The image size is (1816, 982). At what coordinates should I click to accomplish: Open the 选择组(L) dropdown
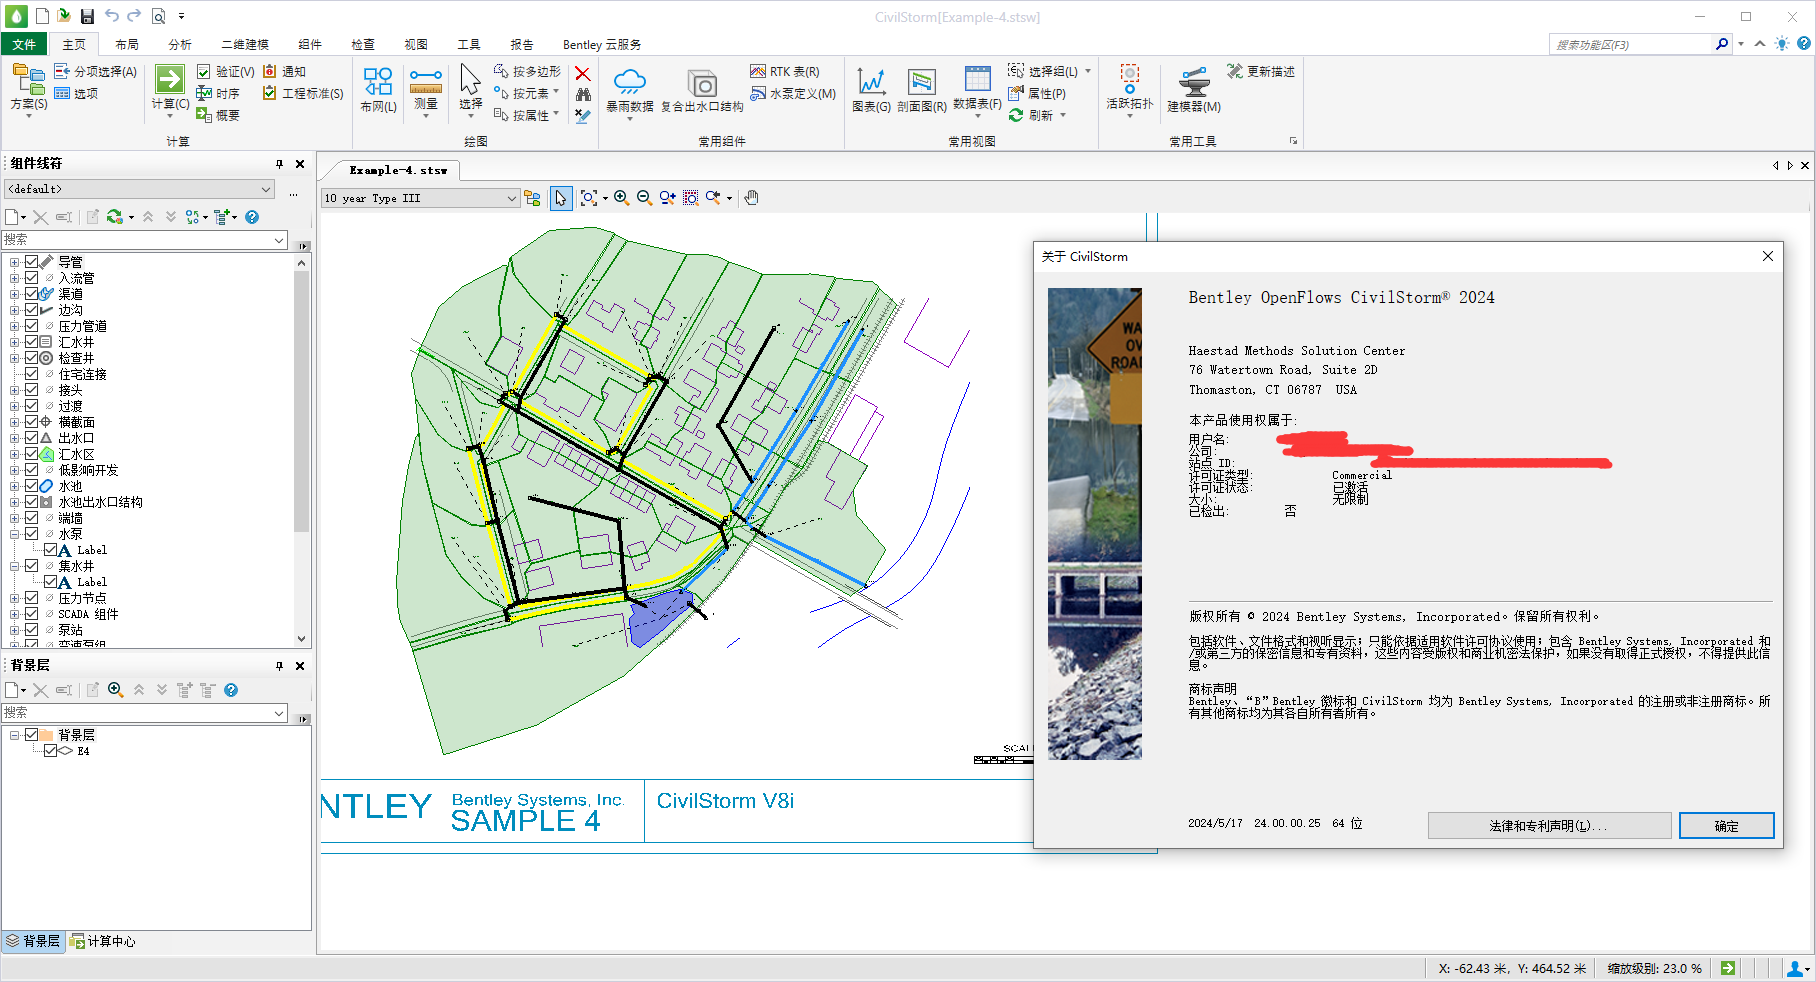pyautogui.click(x=1088, y=71)
